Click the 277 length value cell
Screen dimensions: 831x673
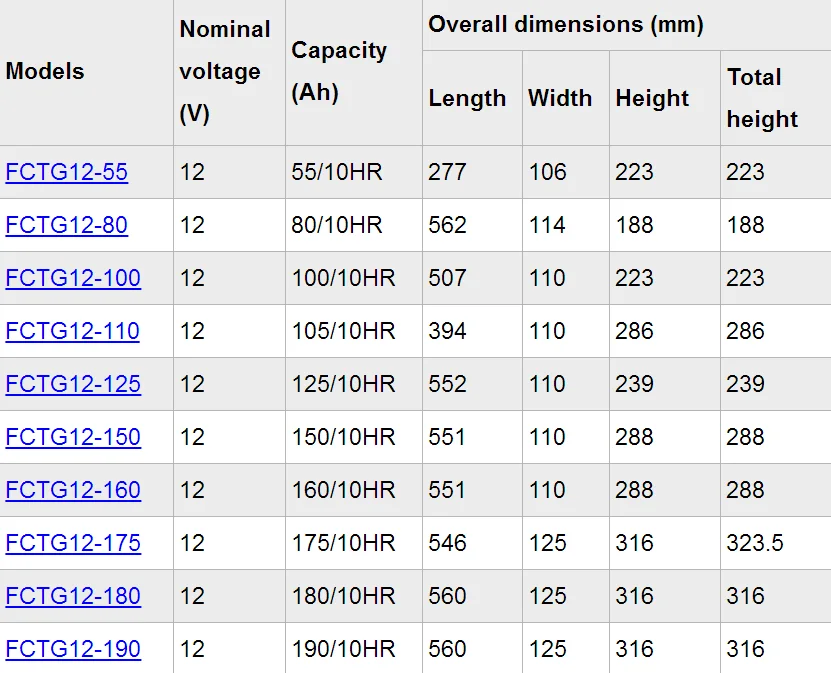[x=447, y=172]
